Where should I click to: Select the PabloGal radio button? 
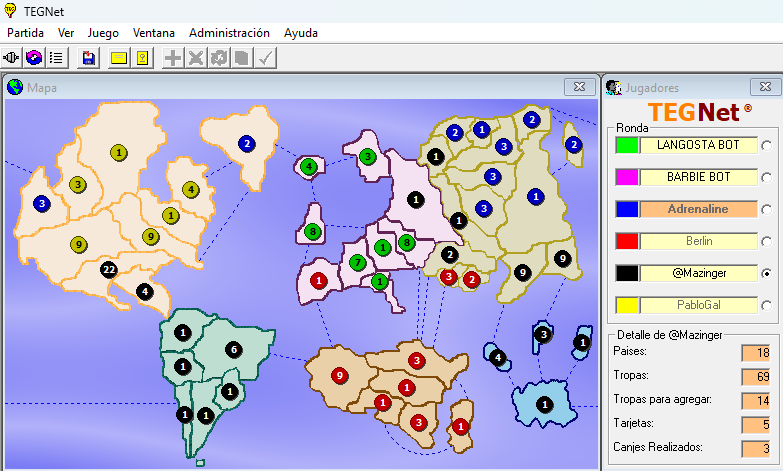(767, 306)
